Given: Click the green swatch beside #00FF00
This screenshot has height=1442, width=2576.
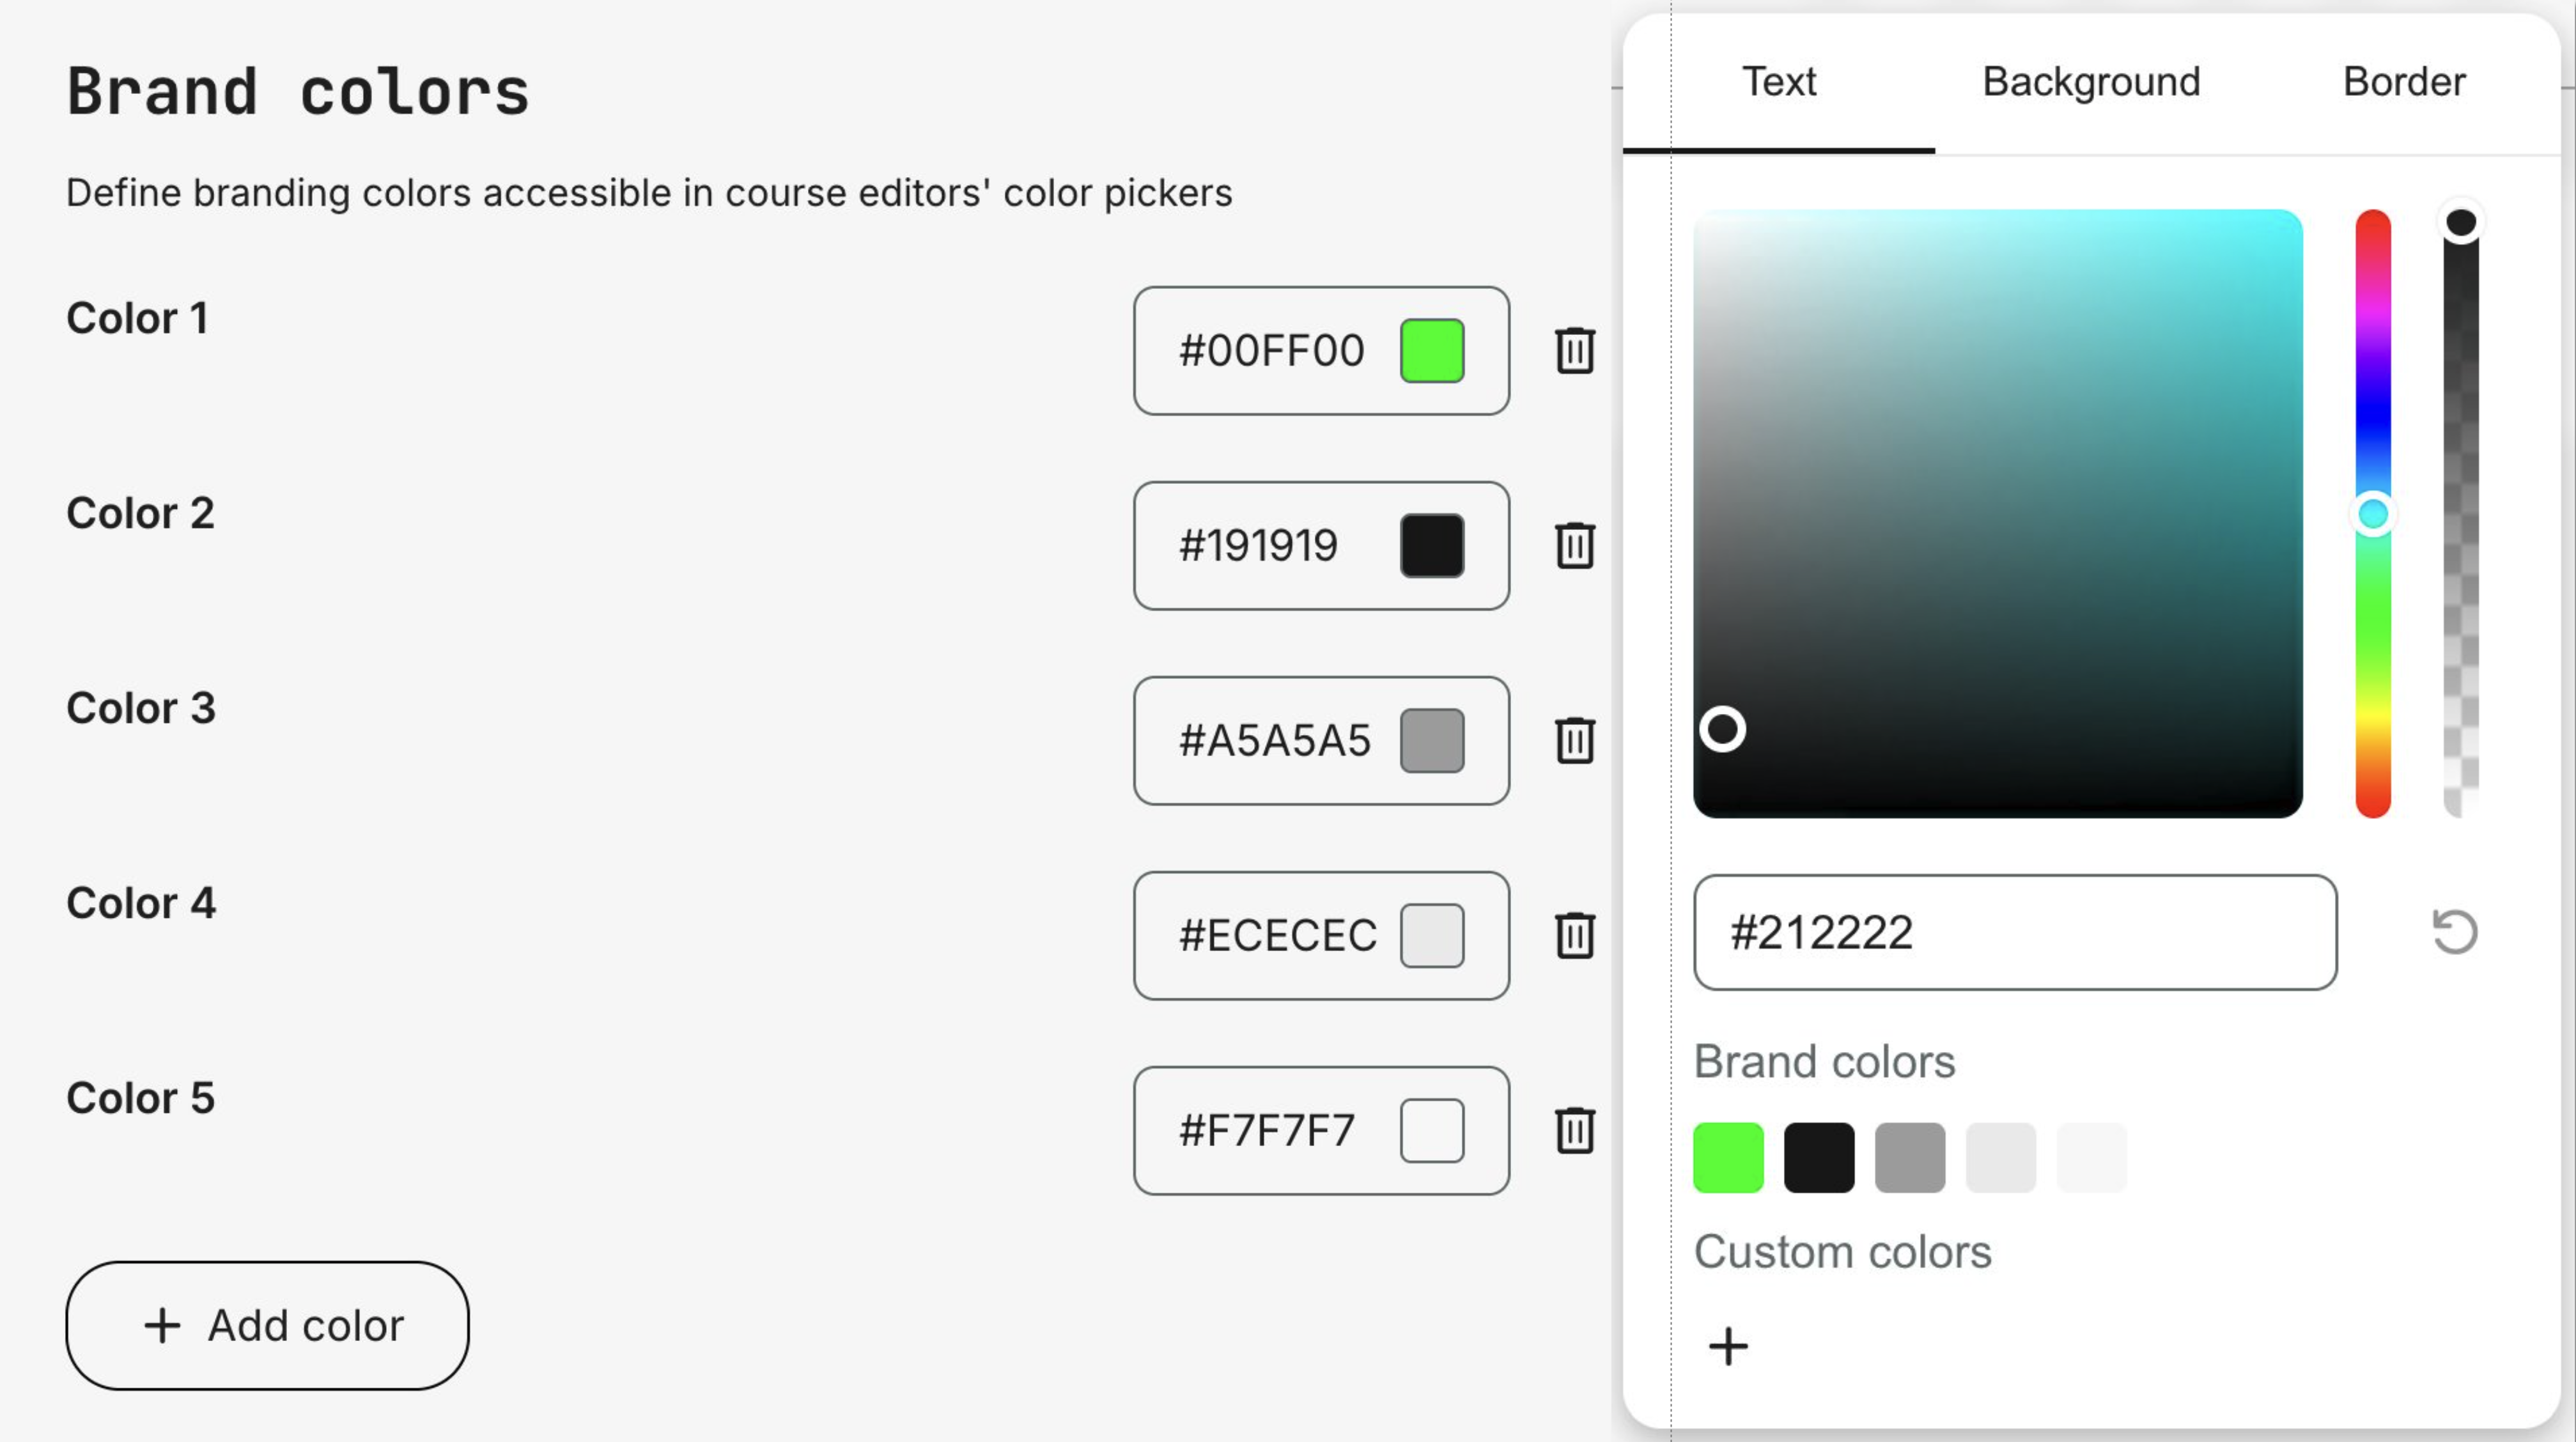Looking at the screenshot, I should coord(1432,349).
